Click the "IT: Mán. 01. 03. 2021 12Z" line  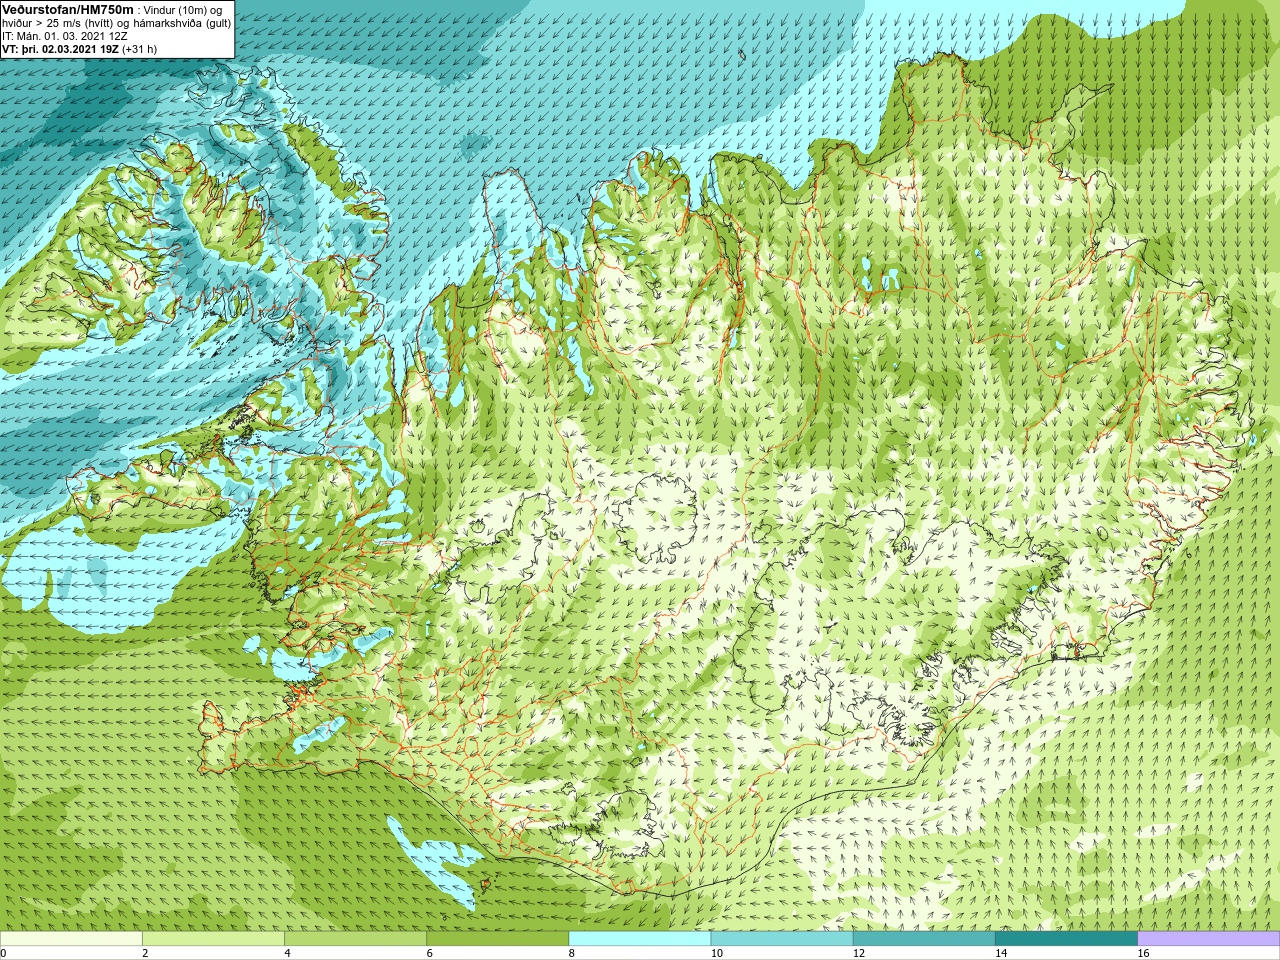[65, 36]
